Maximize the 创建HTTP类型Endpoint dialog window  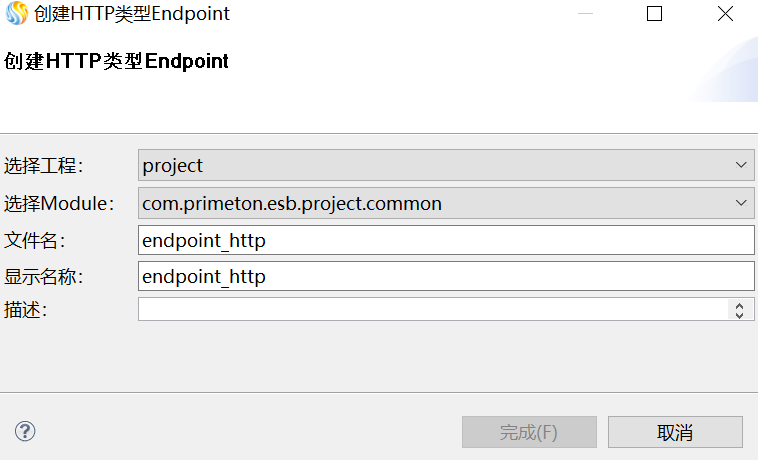coord(655,14)
